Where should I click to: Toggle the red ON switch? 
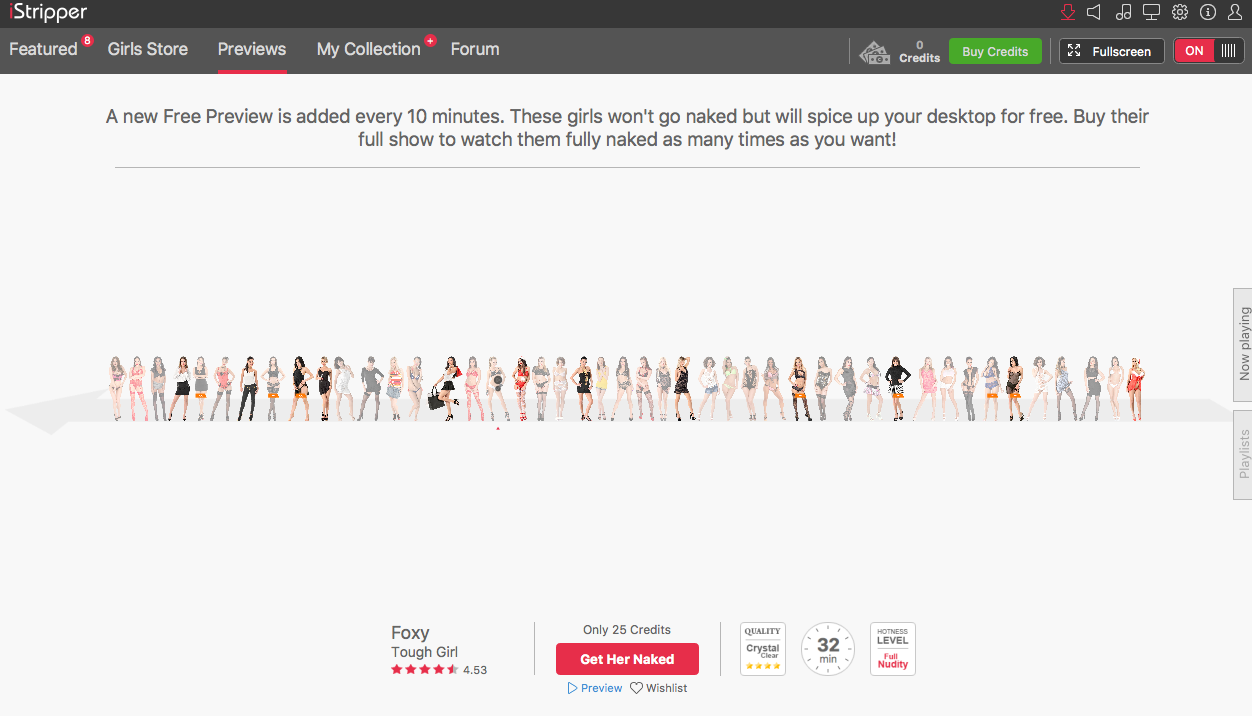pos(1208,51)
